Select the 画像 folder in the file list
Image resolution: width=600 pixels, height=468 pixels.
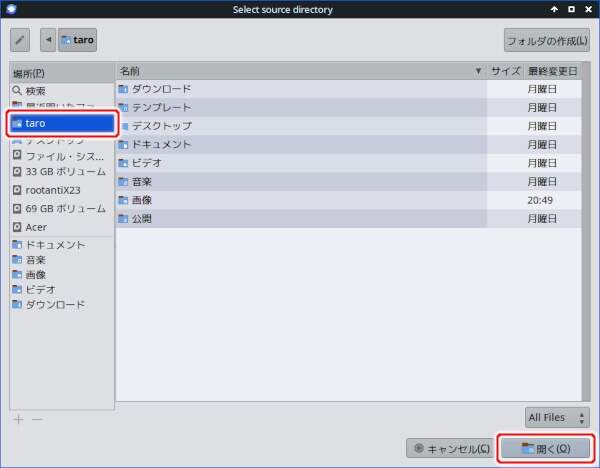pyautogui.click(x=348, y=200)
